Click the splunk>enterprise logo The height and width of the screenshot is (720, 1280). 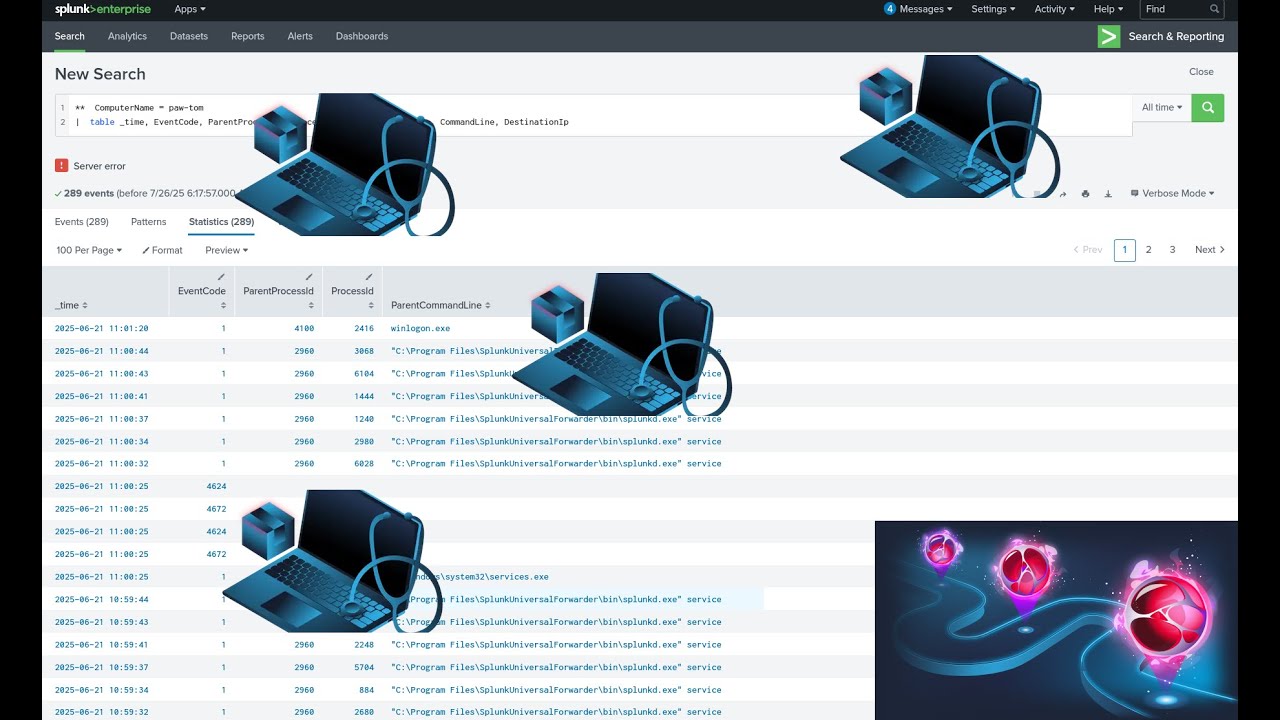coord(103,9)
